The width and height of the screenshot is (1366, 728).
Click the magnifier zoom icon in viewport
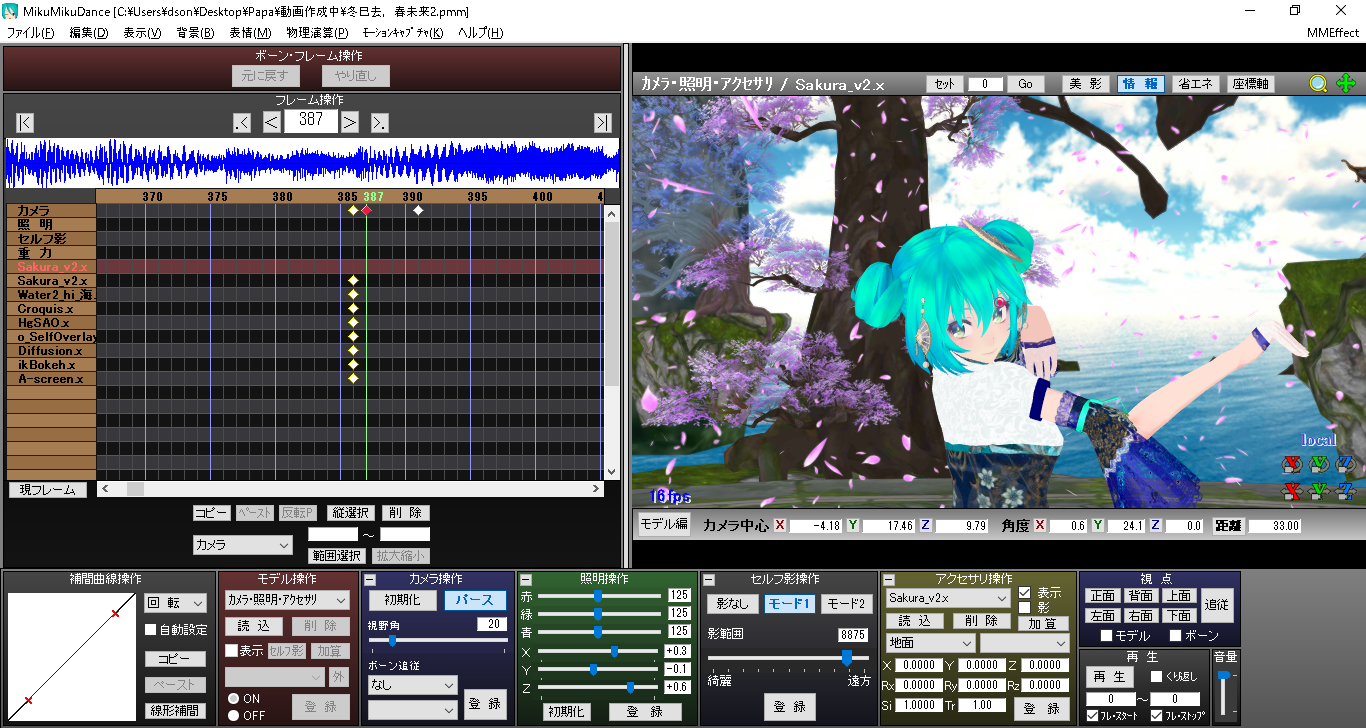tap(1318, 84)
